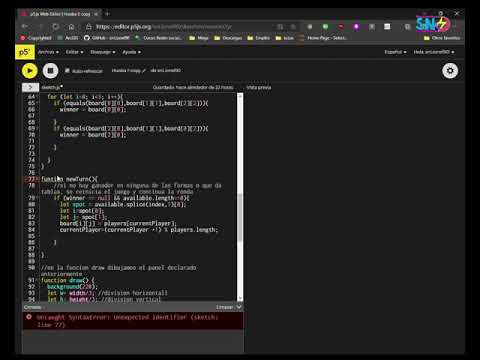Toggle the Auto-refrescar checkbox
The height and width of the screenshot is (360, 480).
pos(67,71)
